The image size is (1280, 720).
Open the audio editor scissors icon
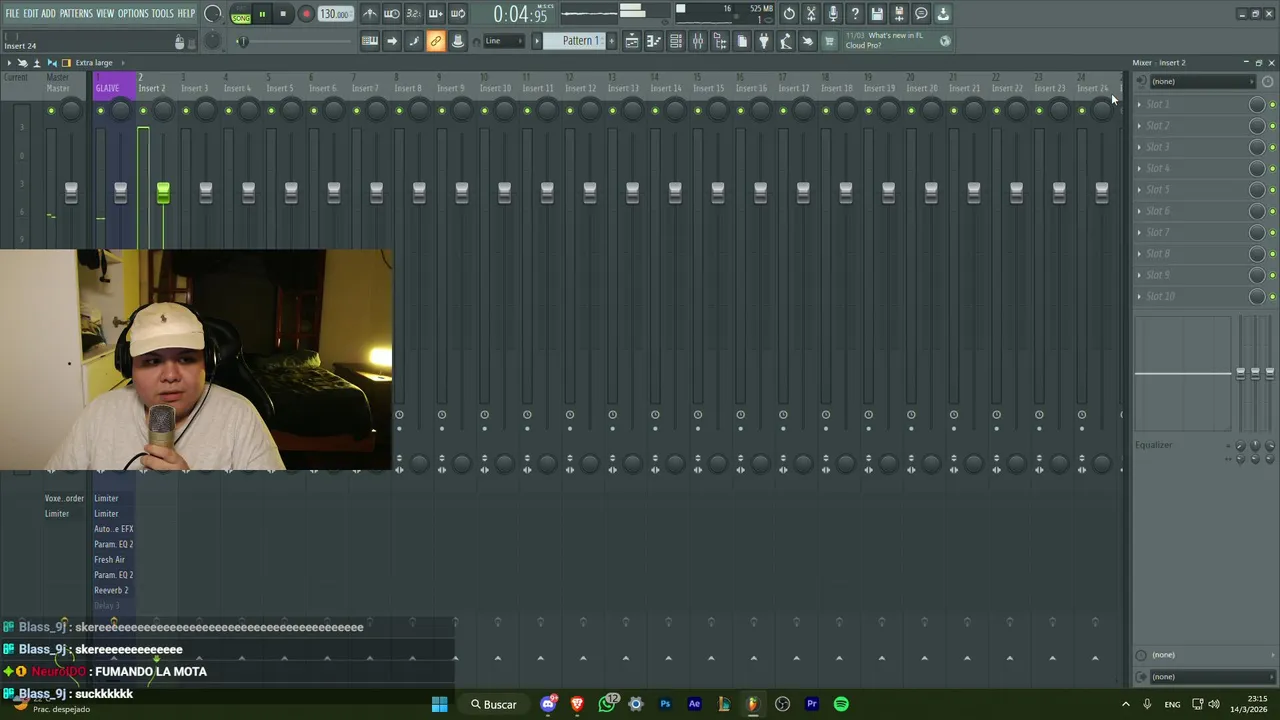[811, 14]
